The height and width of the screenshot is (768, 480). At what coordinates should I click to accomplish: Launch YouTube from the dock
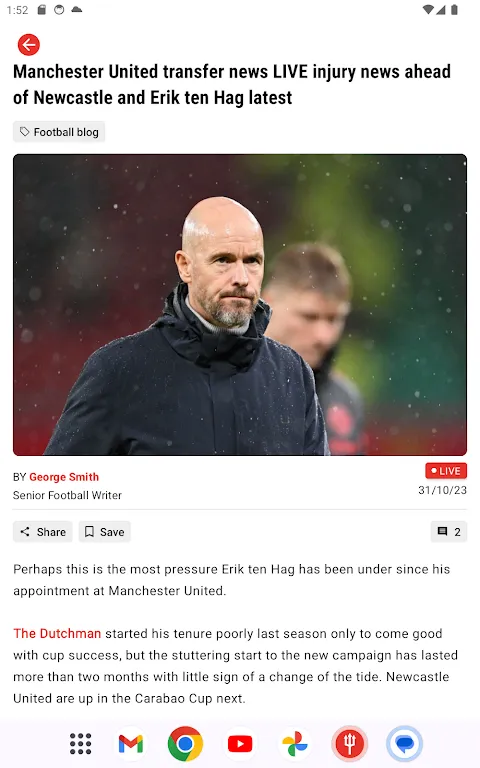(240, 744)
